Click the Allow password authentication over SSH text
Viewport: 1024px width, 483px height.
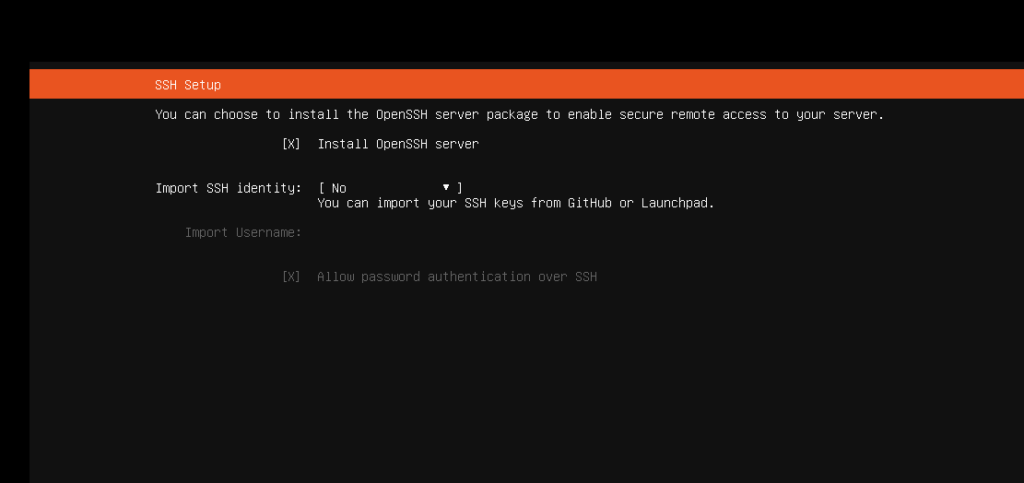(457, 277)
